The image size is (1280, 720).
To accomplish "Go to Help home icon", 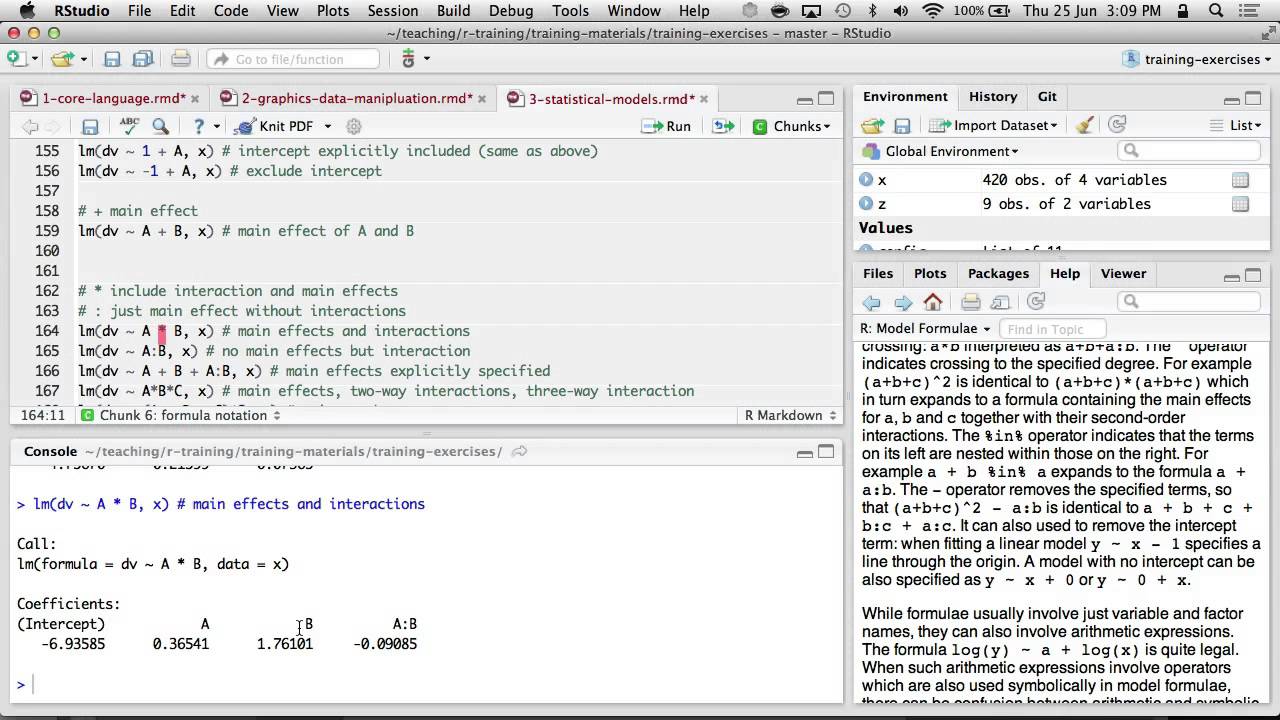I will (x=933, y=302).
